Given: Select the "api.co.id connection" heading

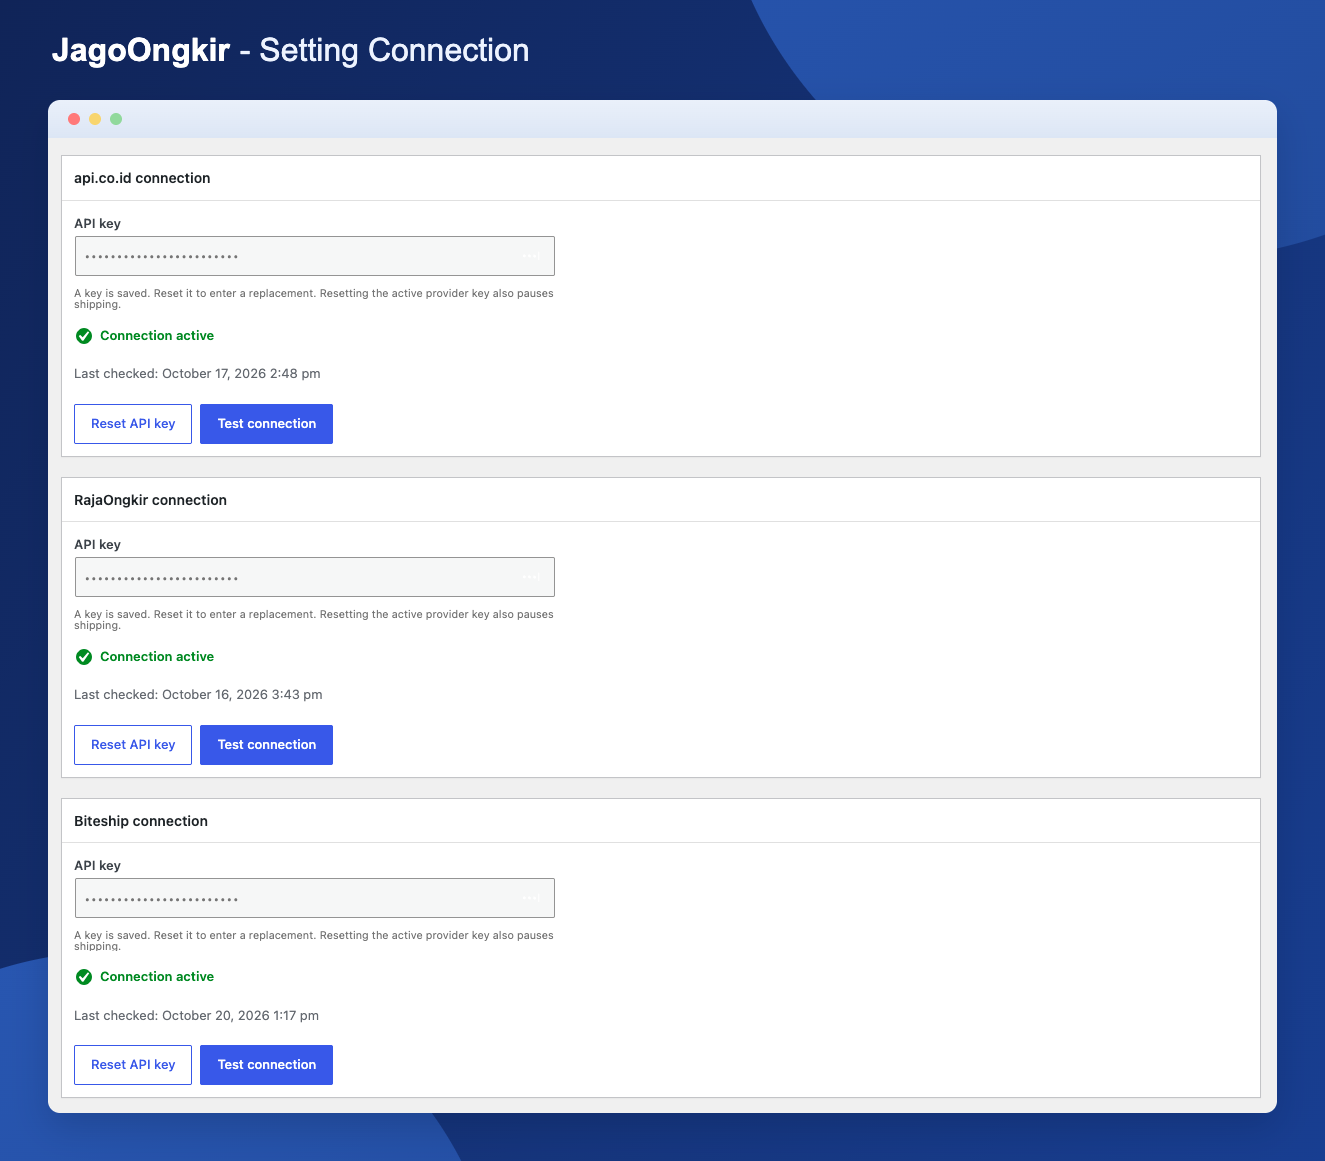Looking at the screenshot, I should [142, 178].
